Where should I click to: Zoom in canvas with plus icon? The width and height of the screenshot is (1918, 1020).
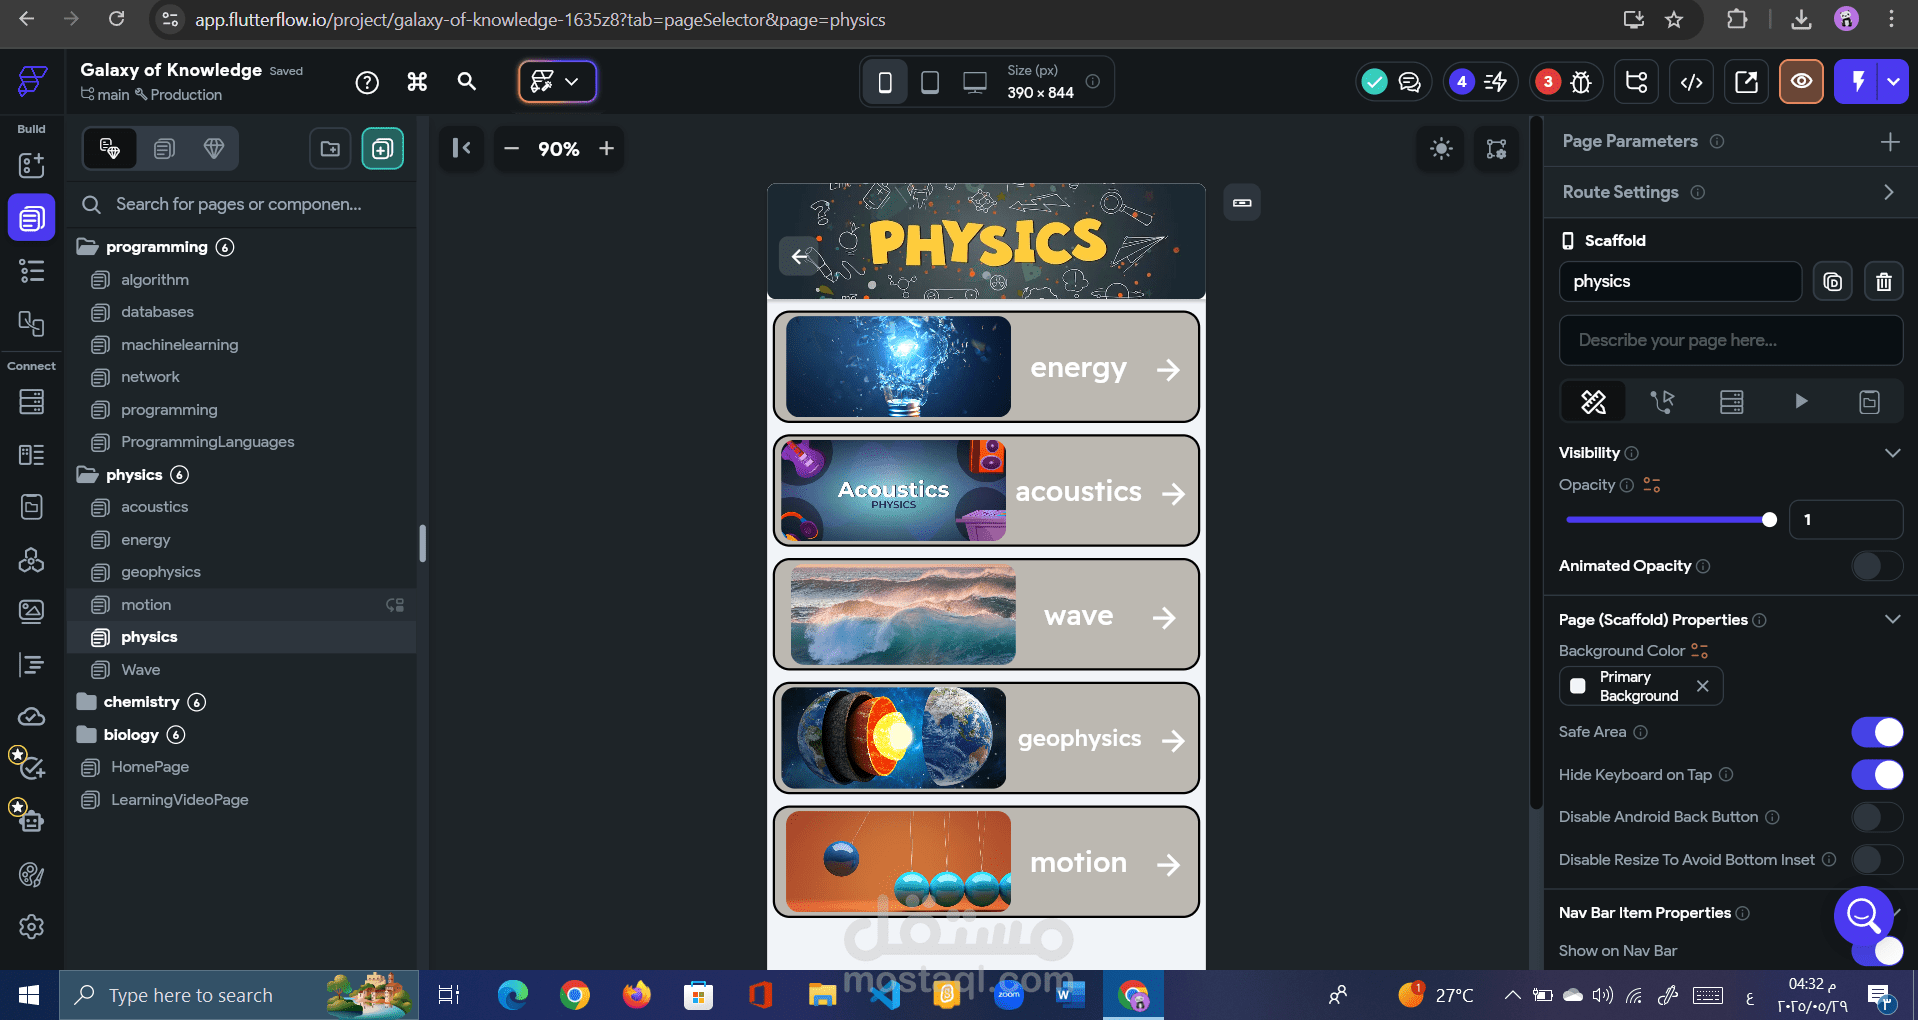pos(606,148)
